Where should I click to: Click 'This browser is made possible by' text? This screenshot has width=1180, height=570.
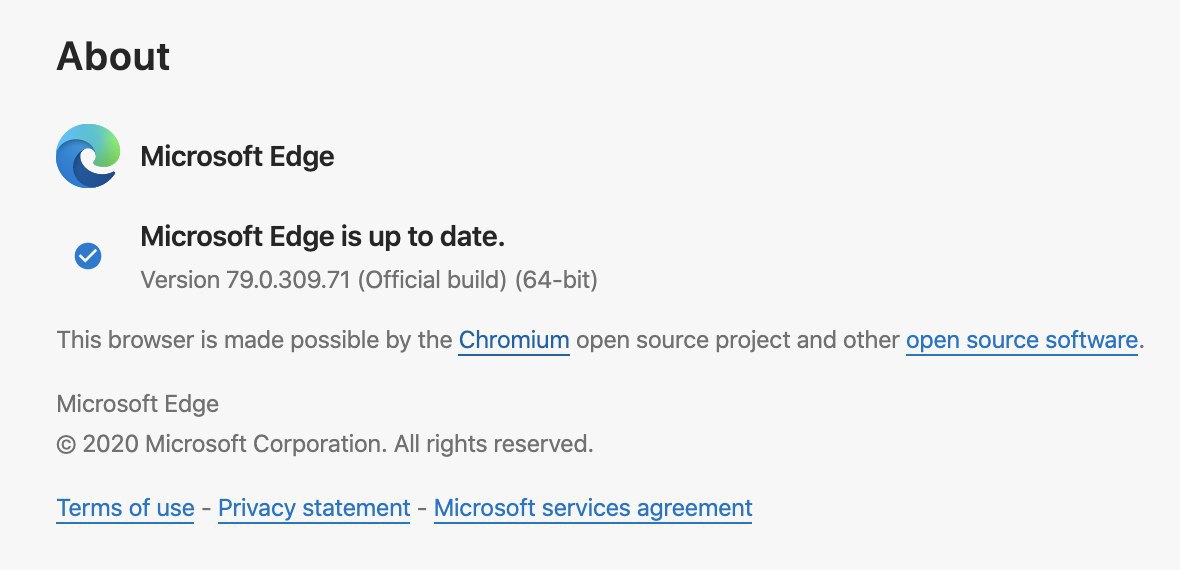coord(254,340)
